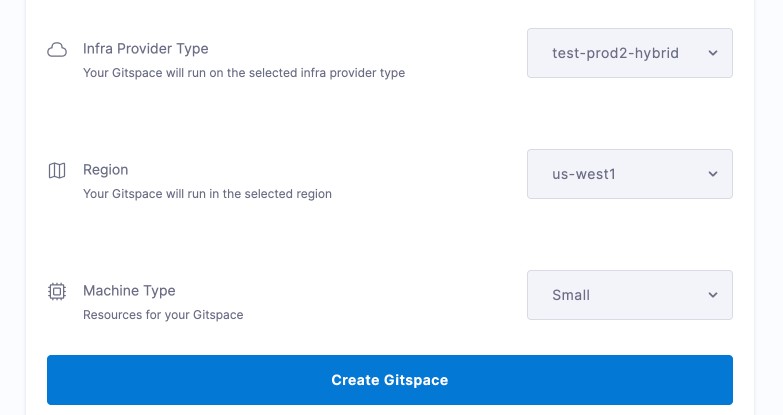Screen dimensions: 783x415
Task: Click the selected value "test-prod2-hybrid"
Action: [615, 53]
